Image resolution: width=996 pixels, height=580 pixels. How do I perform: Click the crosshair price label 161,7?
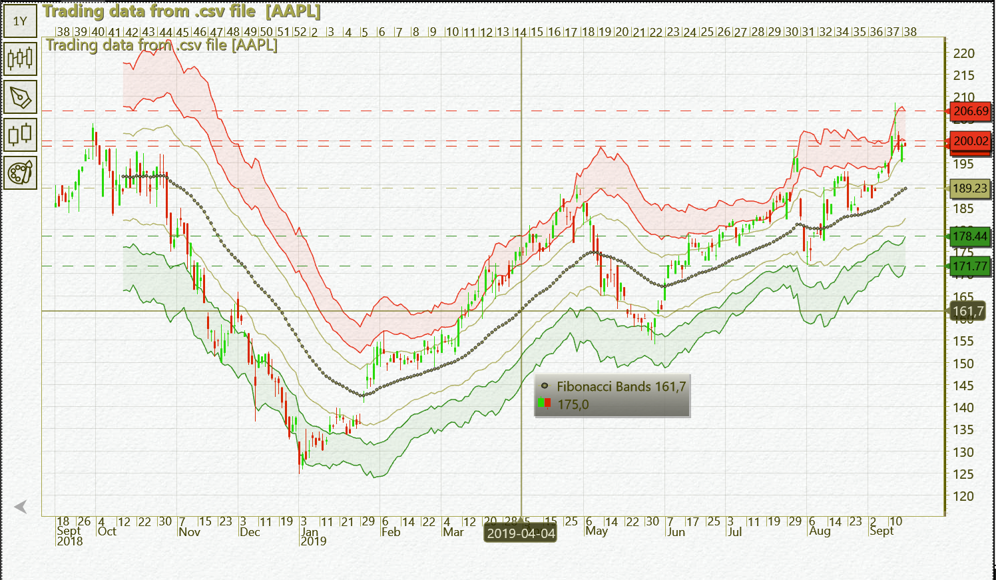(x=968, y=311)
